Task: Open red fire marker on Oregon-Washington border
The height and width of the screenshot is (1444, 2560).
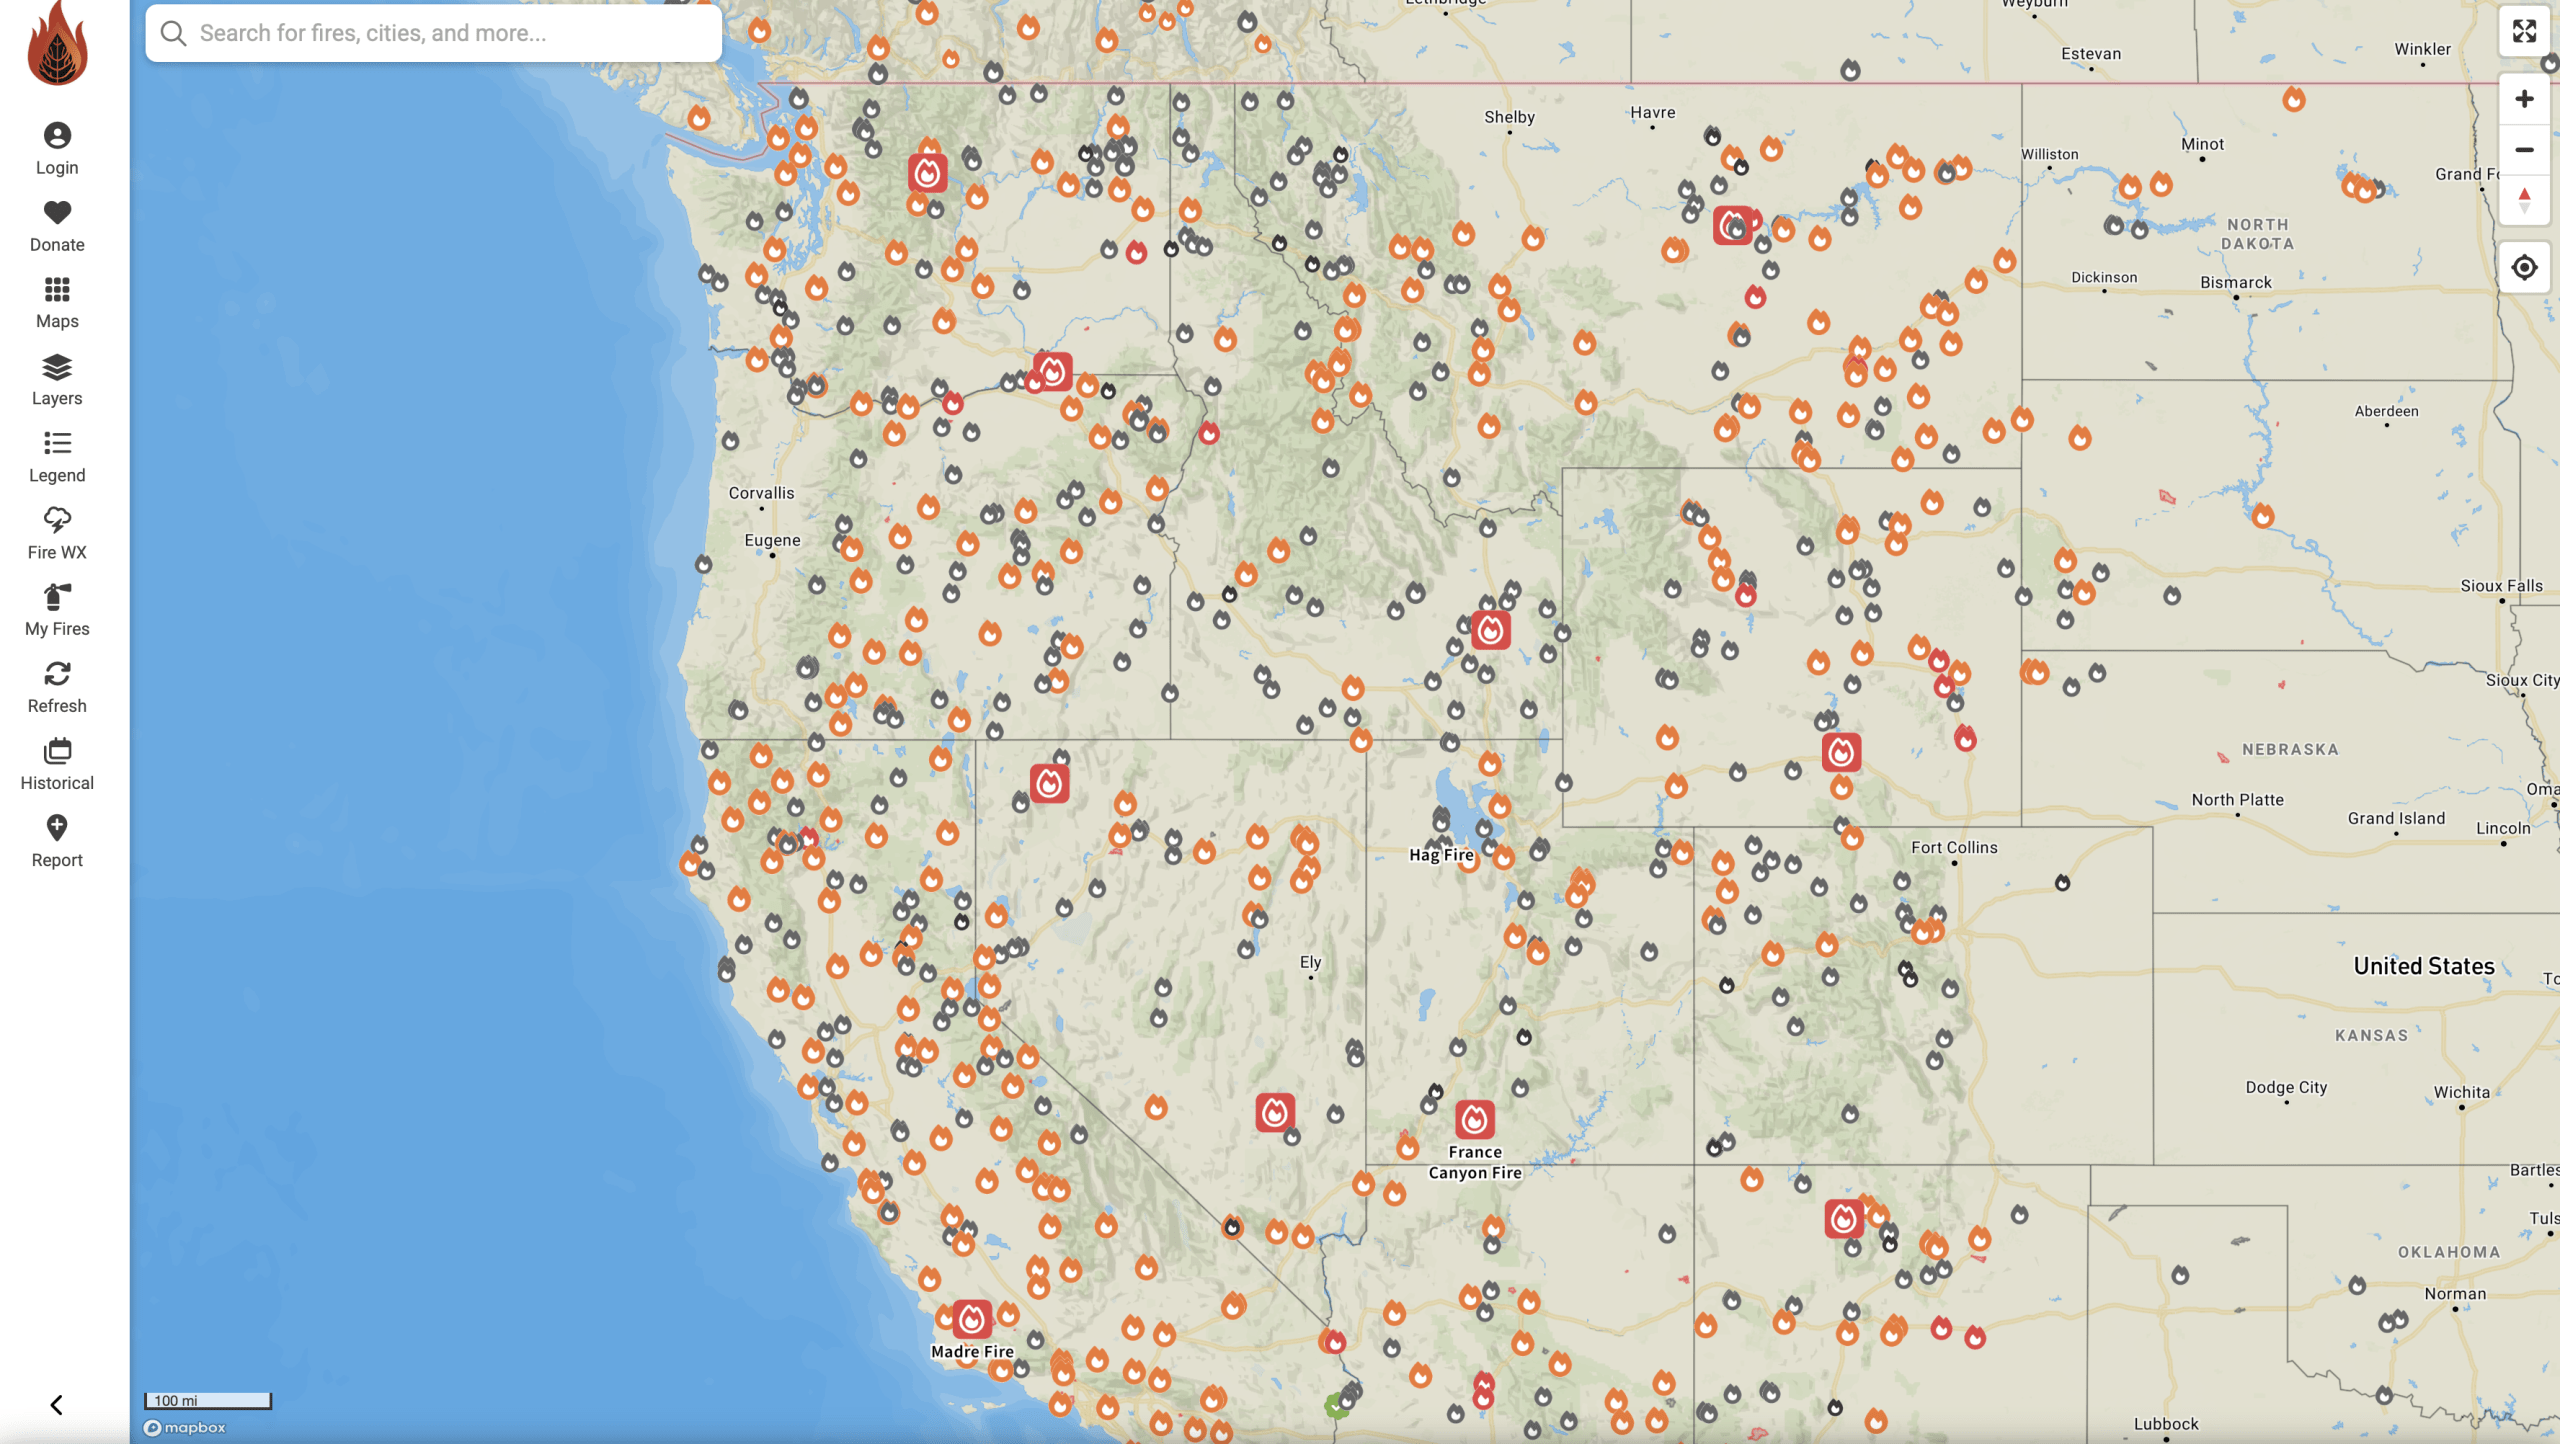Action: [x=1052, y=372]
